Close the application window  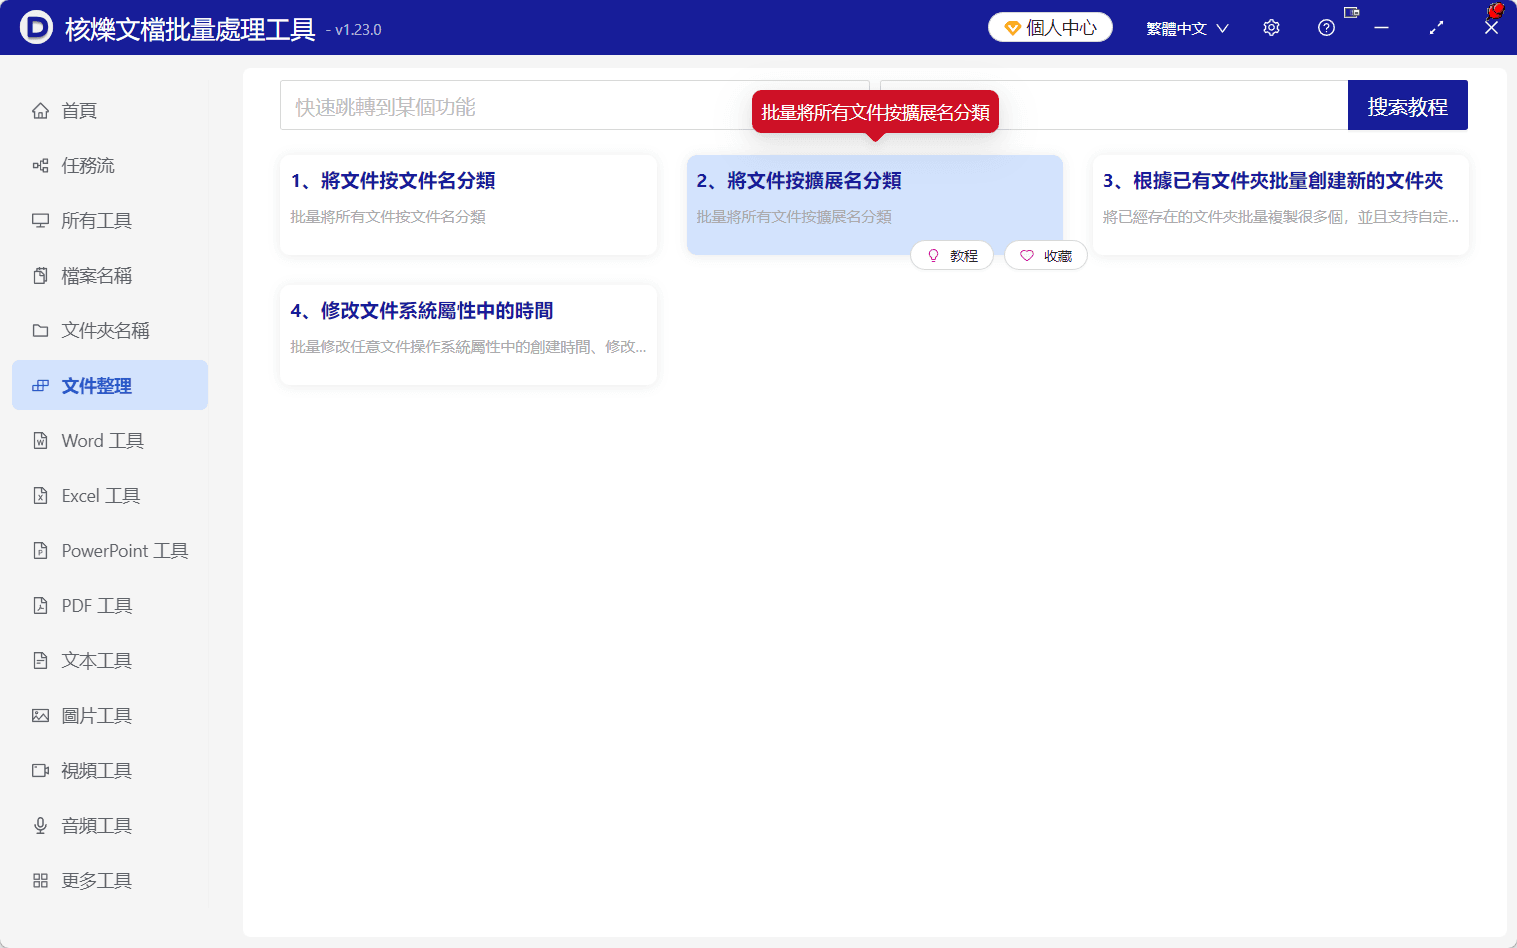click(x=1491, y=28)
